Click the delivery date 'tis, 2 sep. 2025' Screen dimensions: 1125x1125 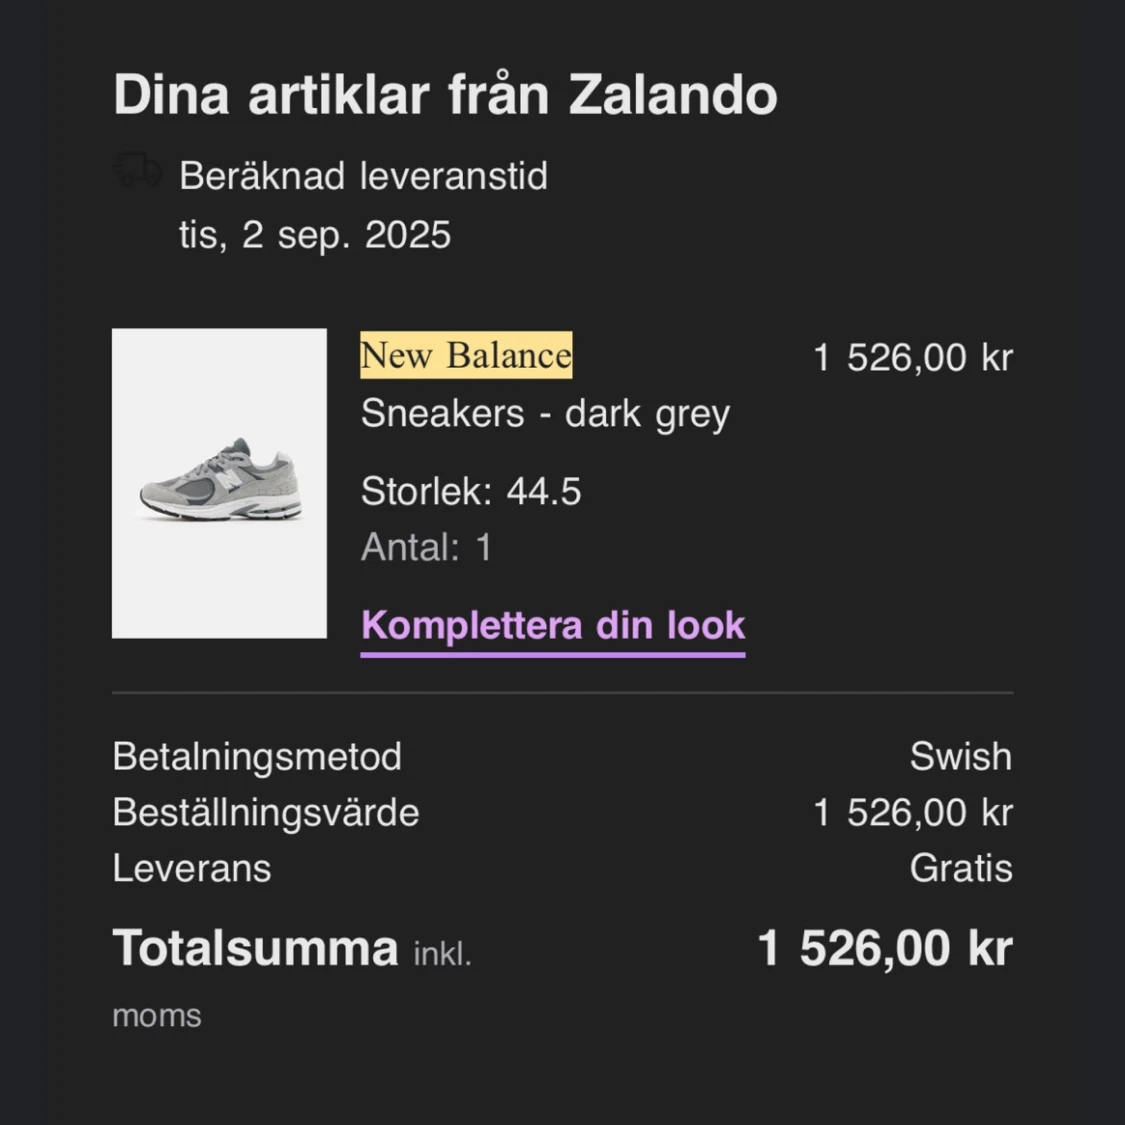315,235
